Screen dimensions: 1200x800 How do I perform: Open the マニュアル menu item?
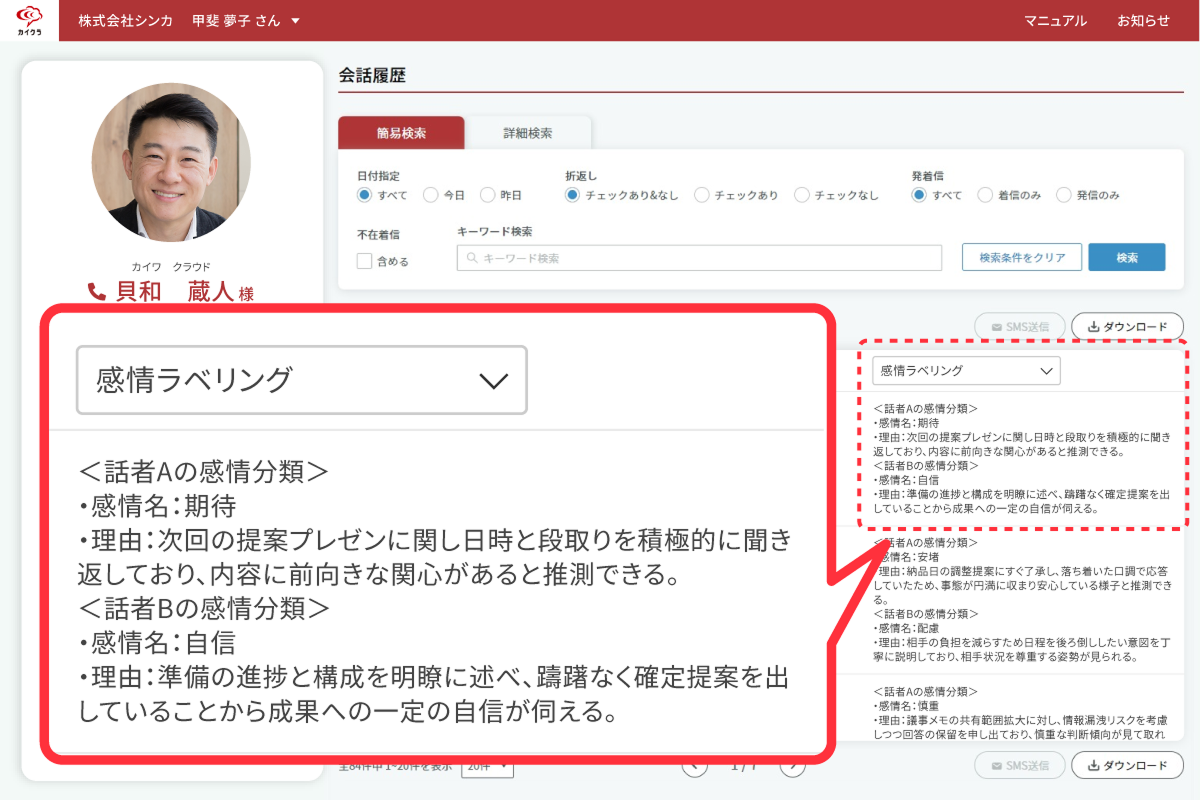(1055, 21)
